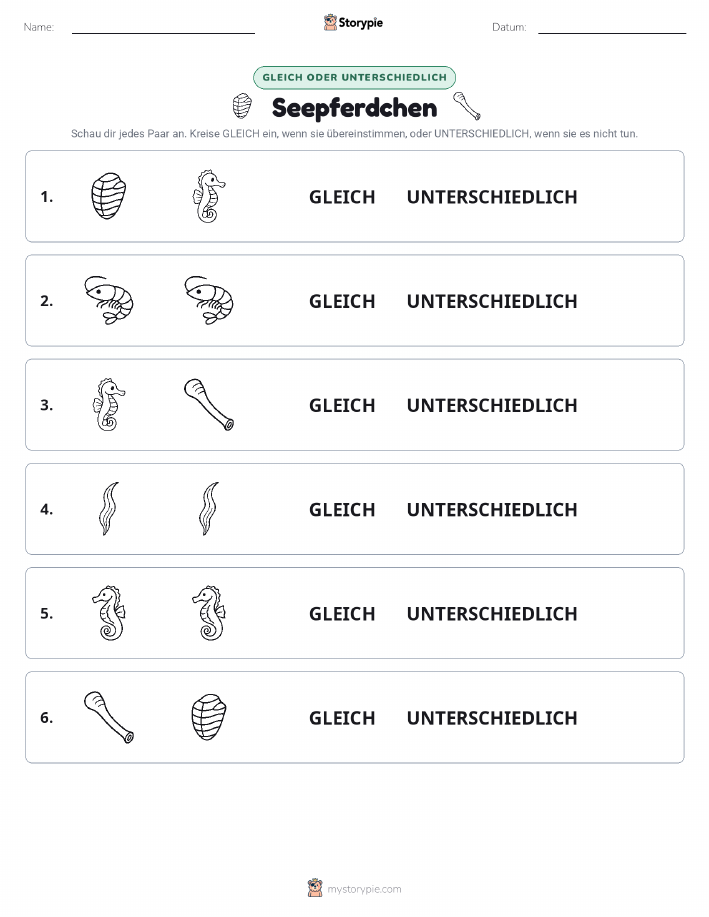Select the right seahorse in row 5

point(209,613)
